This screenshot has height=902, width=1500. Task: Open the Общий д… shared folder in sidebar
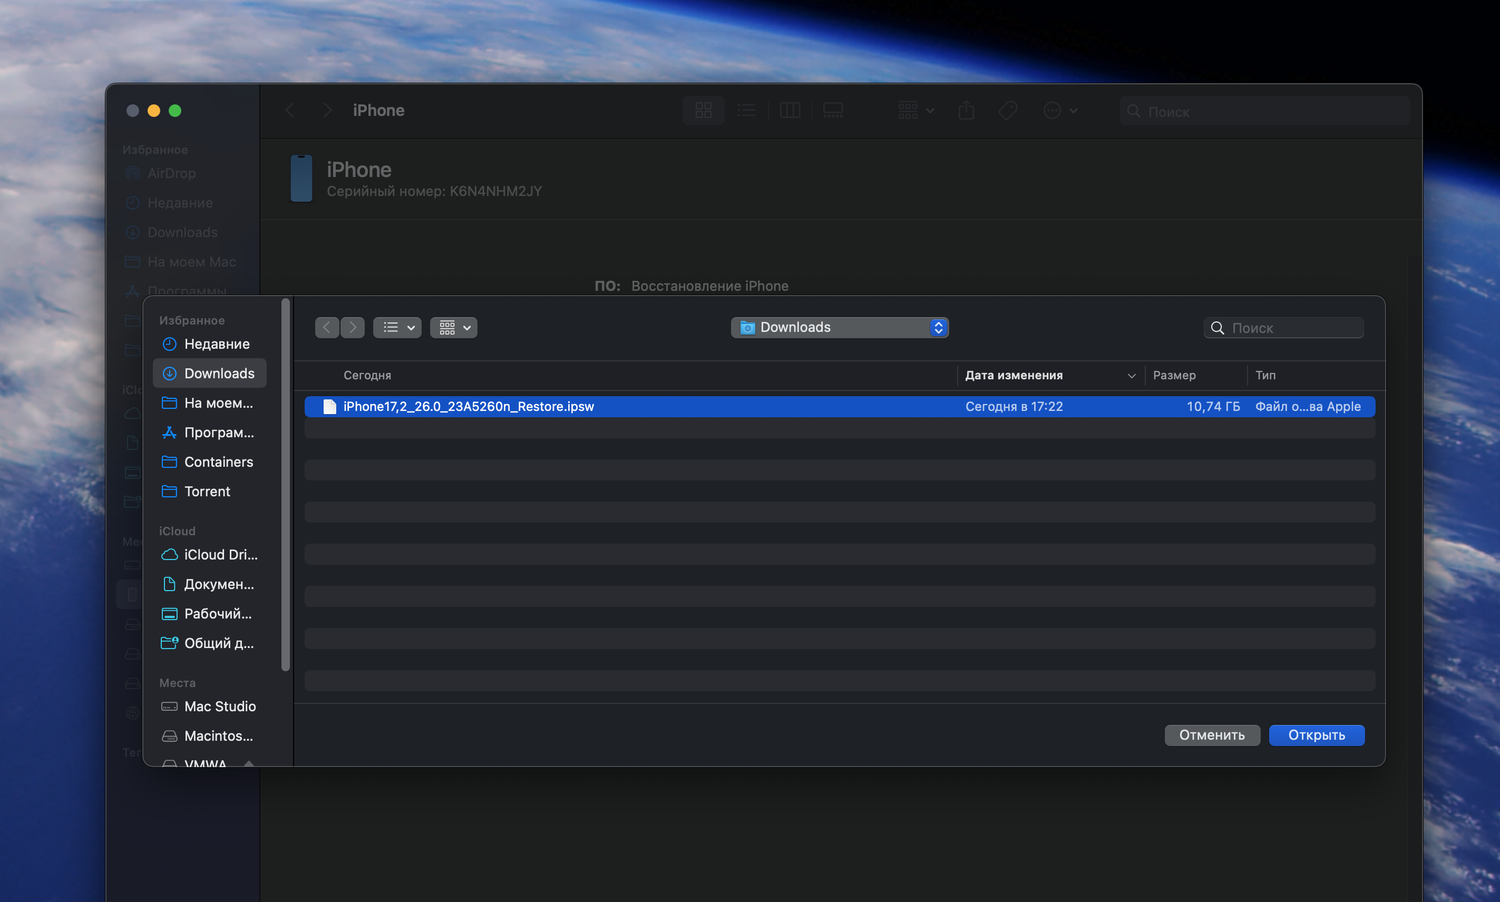209,643
